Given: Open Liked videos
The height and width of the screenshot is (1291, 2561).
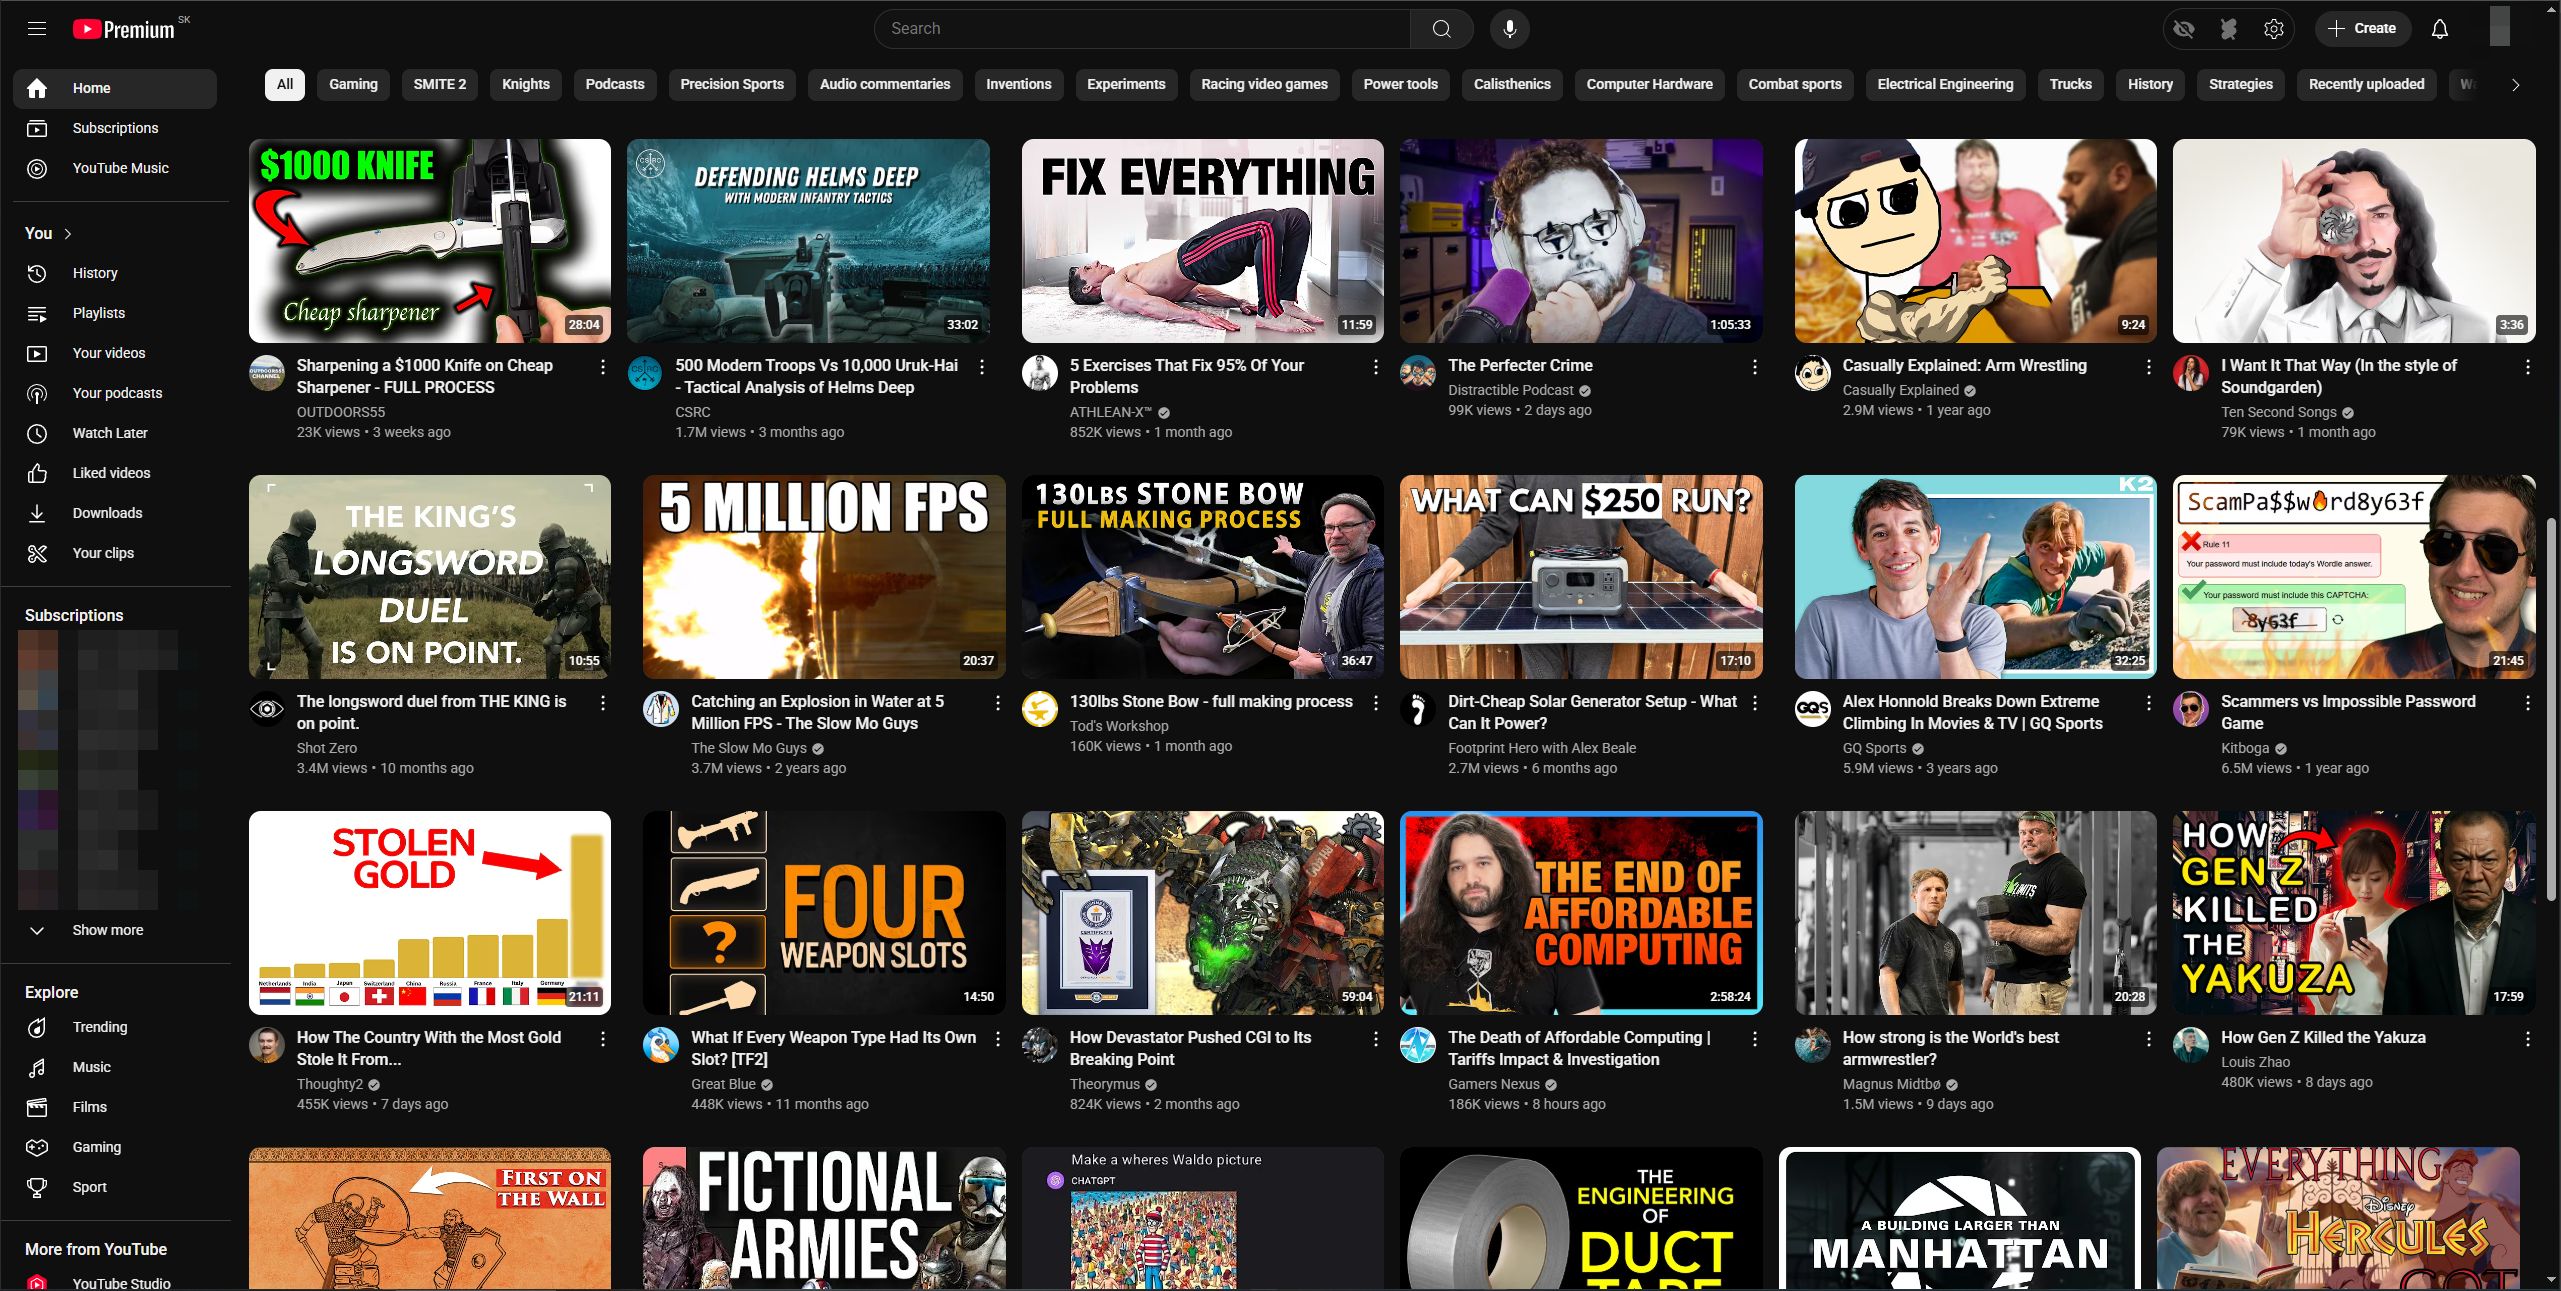Looking at the screenshot, I should (115, 473).
